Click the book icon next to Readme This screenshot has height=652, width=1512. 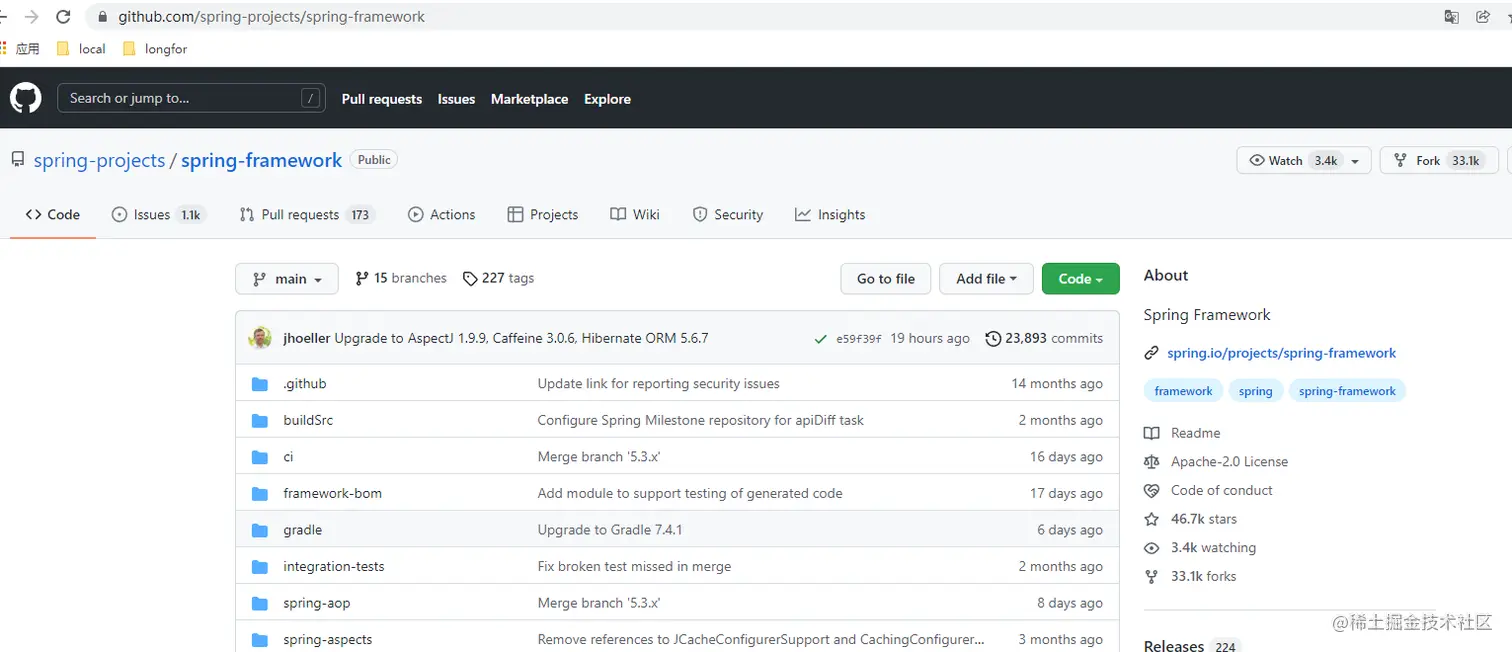point(1152,433)
